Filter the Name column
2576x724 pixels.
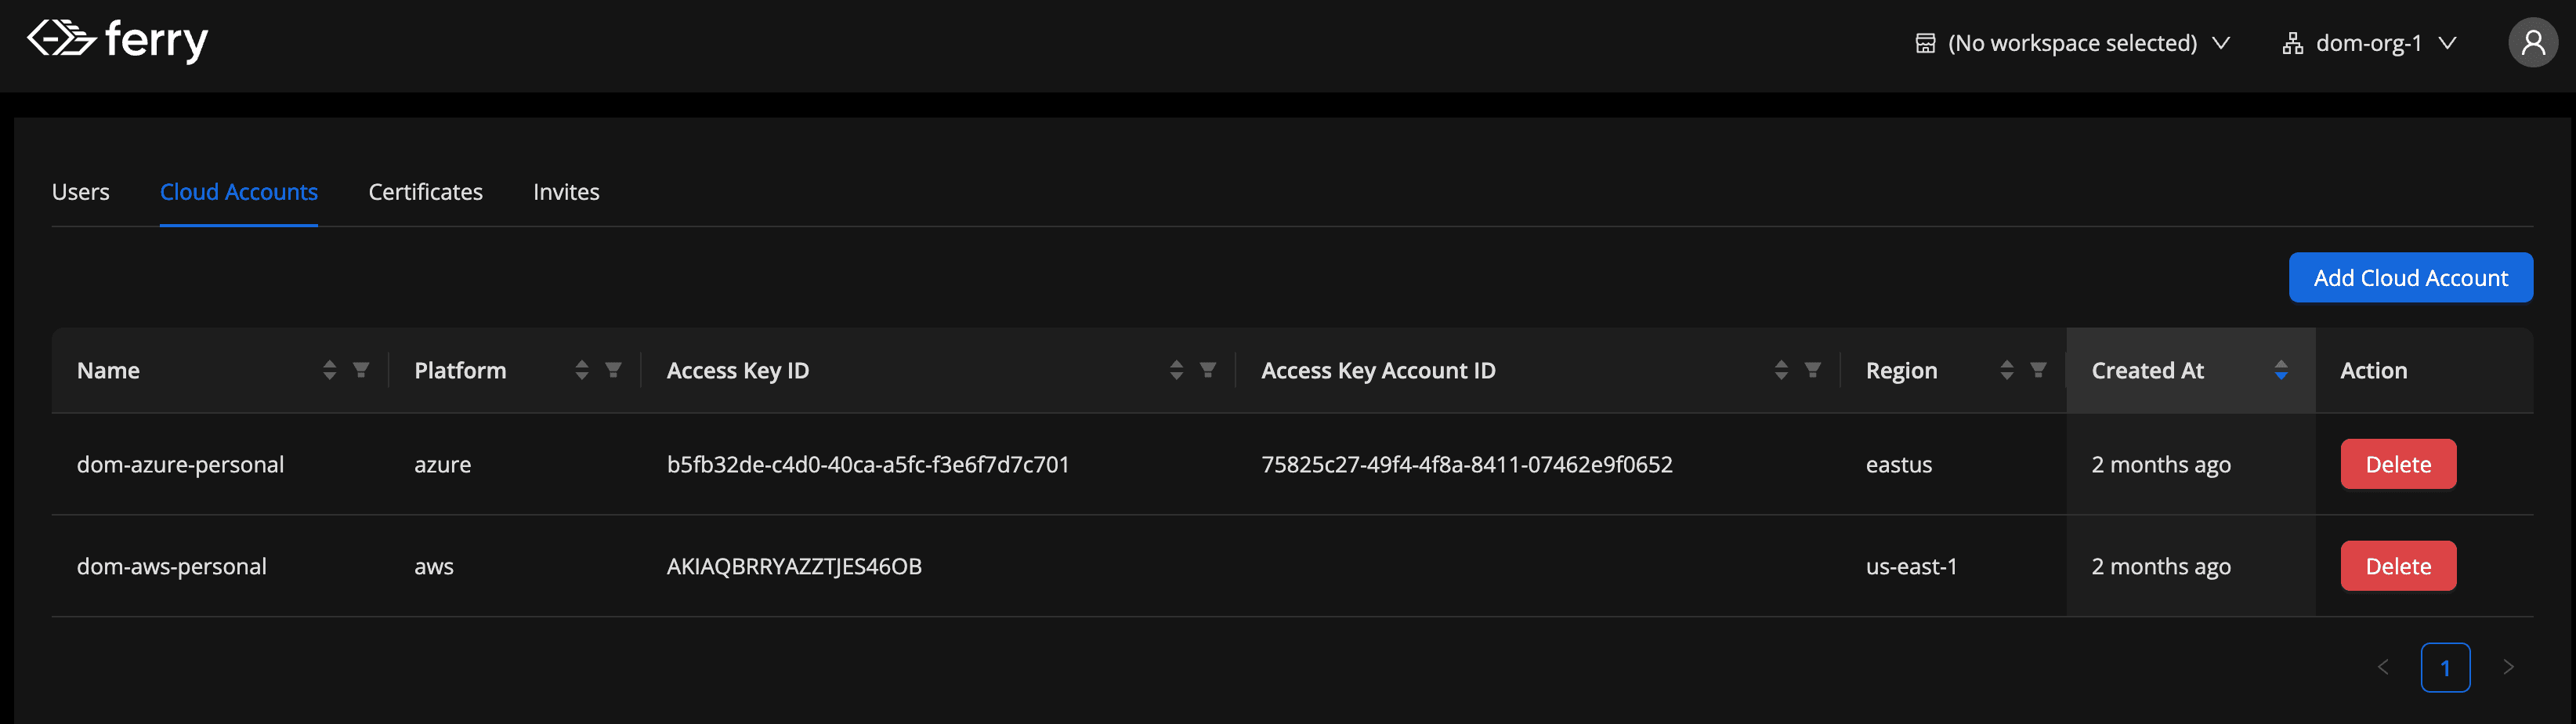pyautogui.click(x=361, y=370)
